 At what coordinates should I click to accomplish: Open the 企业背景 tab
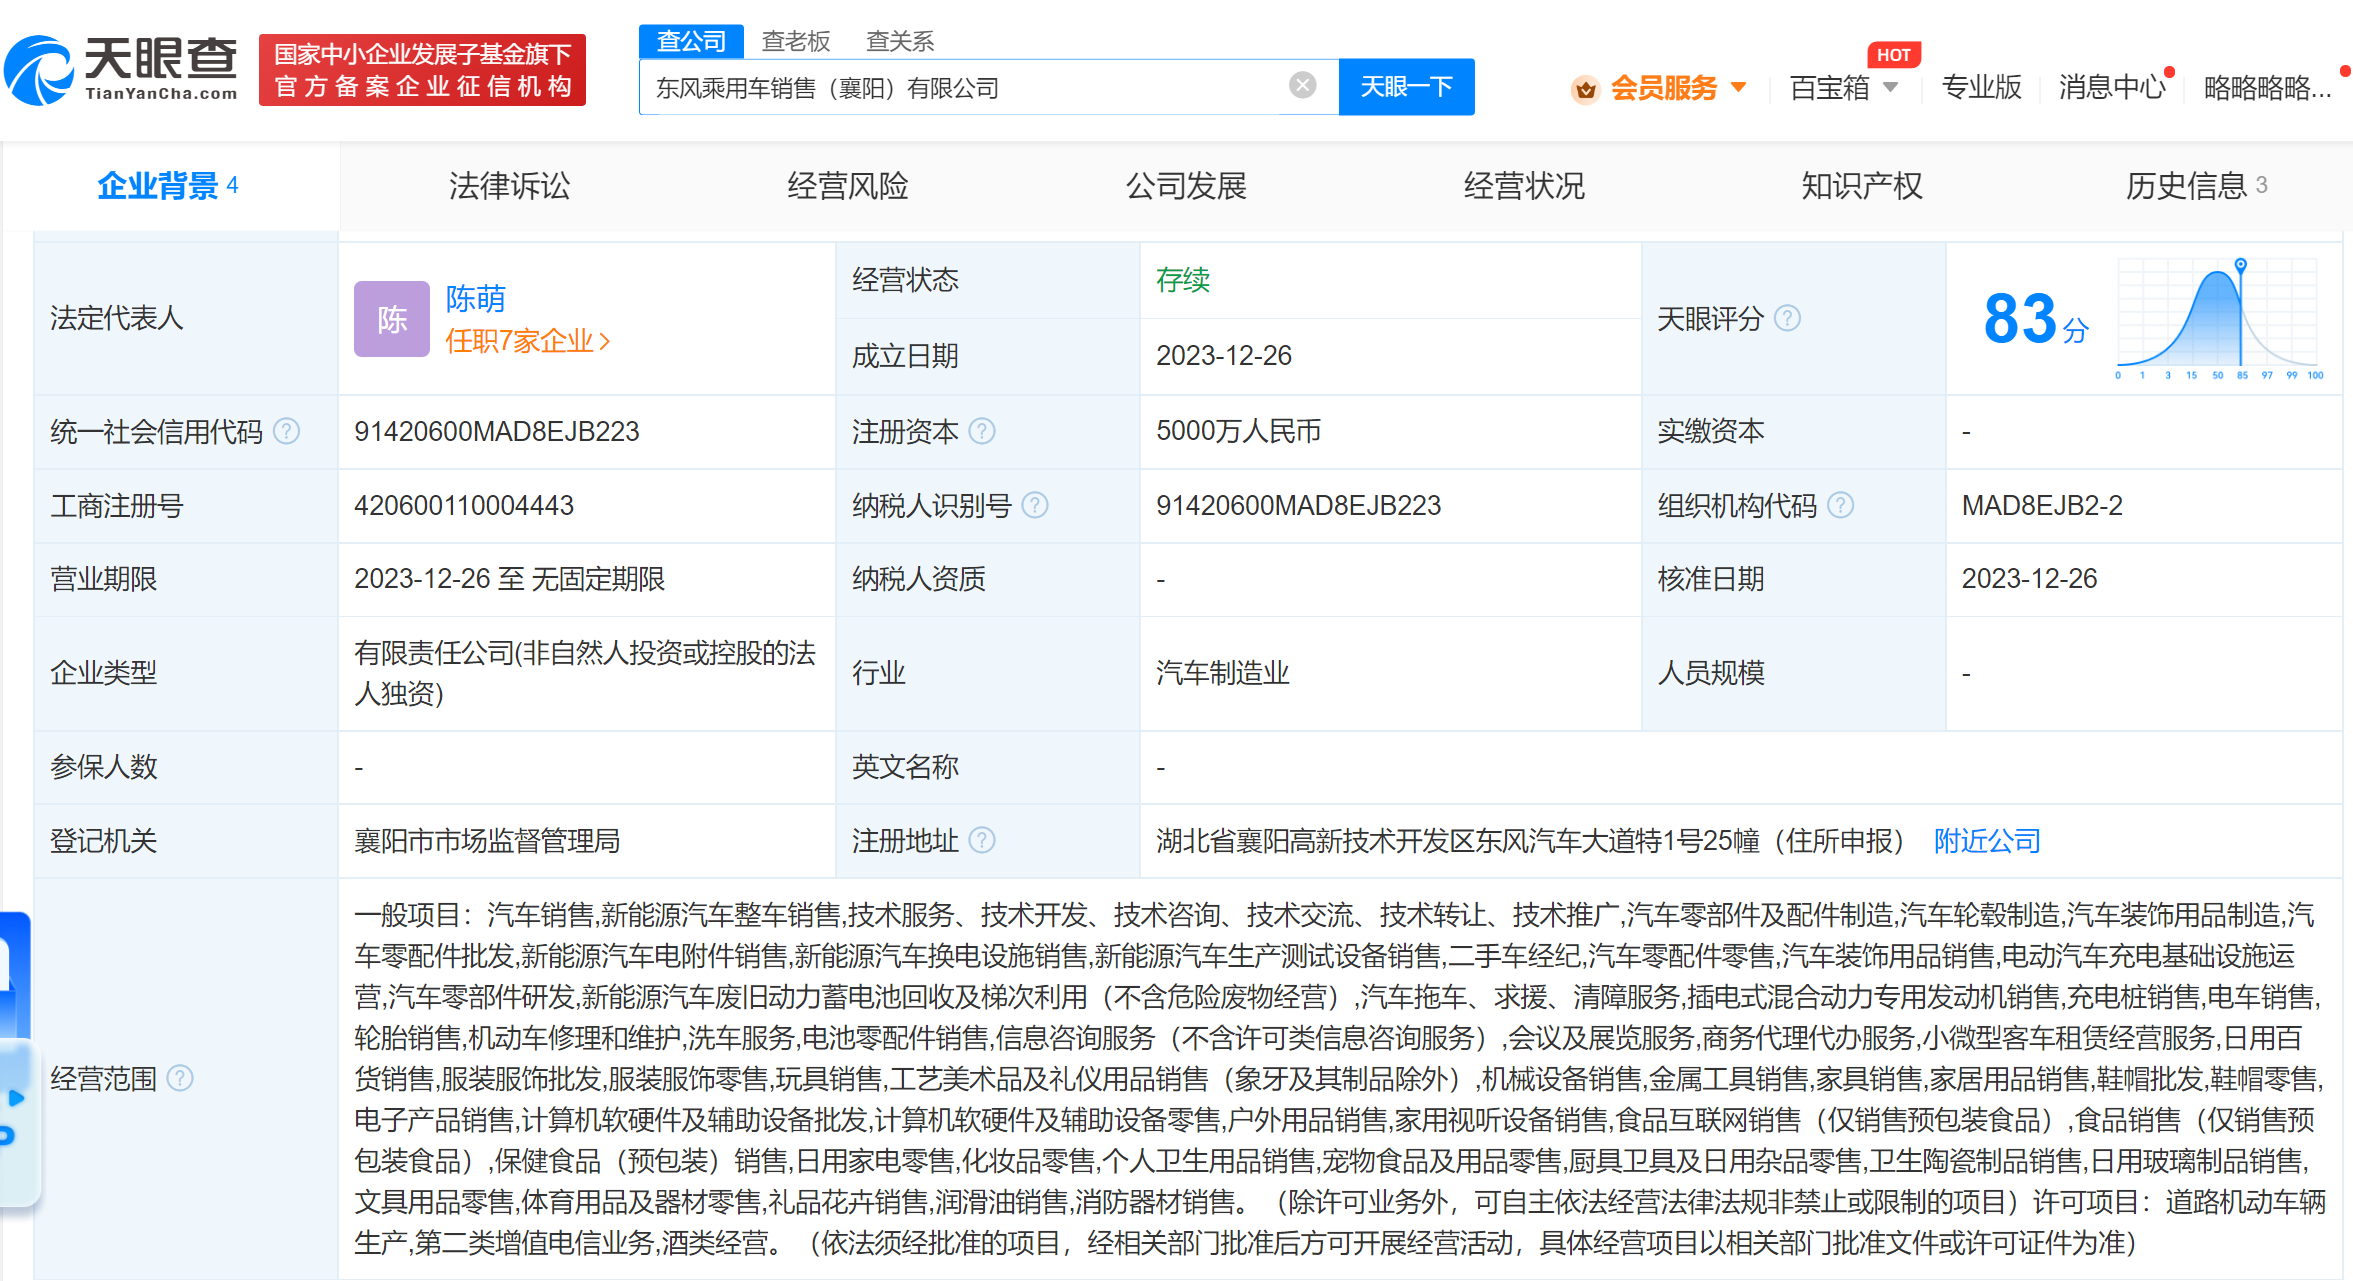click(x=168, y=186)
